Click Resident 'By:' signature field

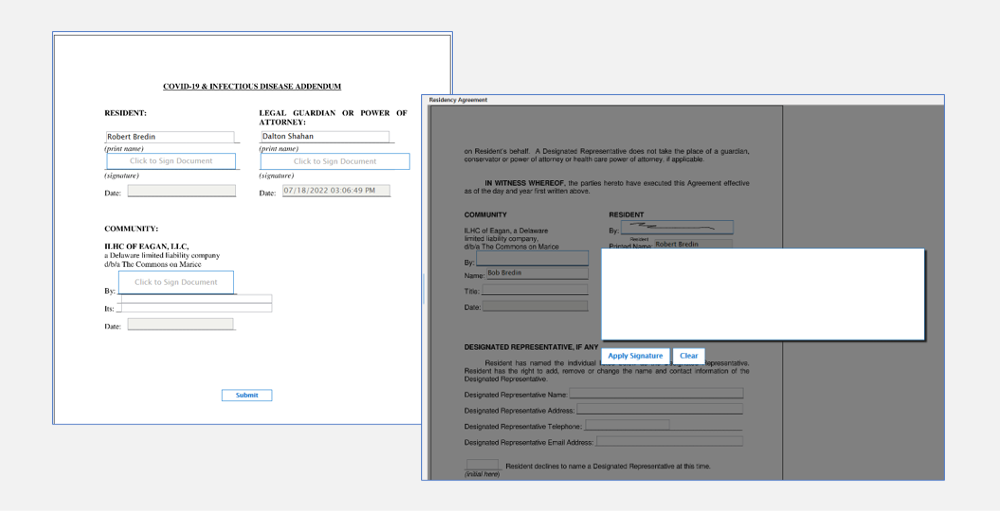coord(677,228)
